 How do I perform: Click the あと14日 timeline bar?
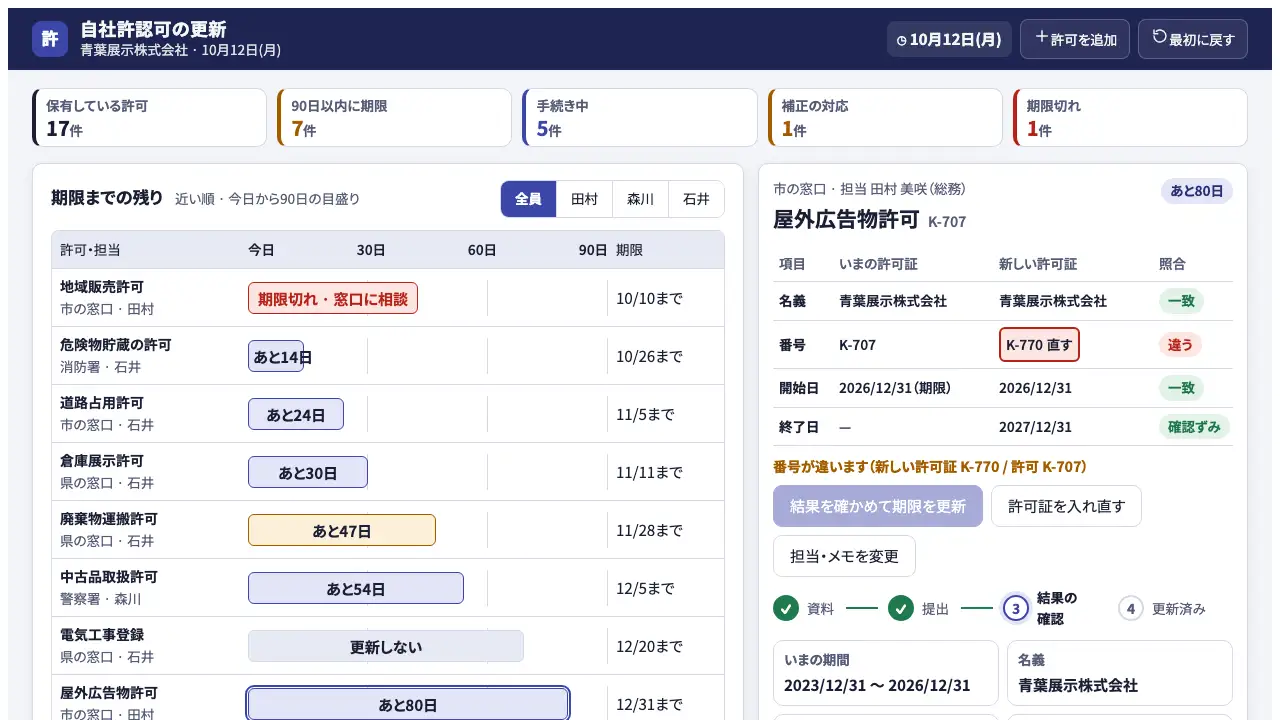click(276, 356)
